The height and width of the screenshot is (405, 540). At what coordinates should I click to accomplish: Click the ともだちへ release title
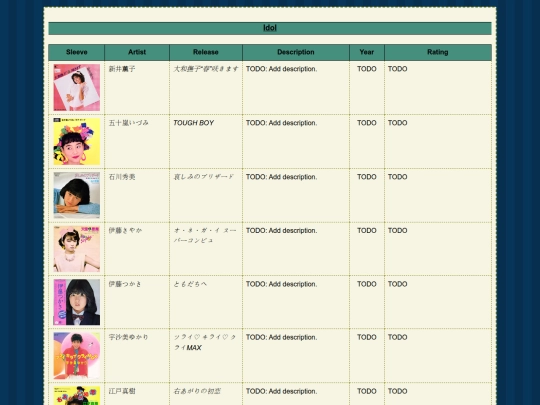(x=190, y=284)
